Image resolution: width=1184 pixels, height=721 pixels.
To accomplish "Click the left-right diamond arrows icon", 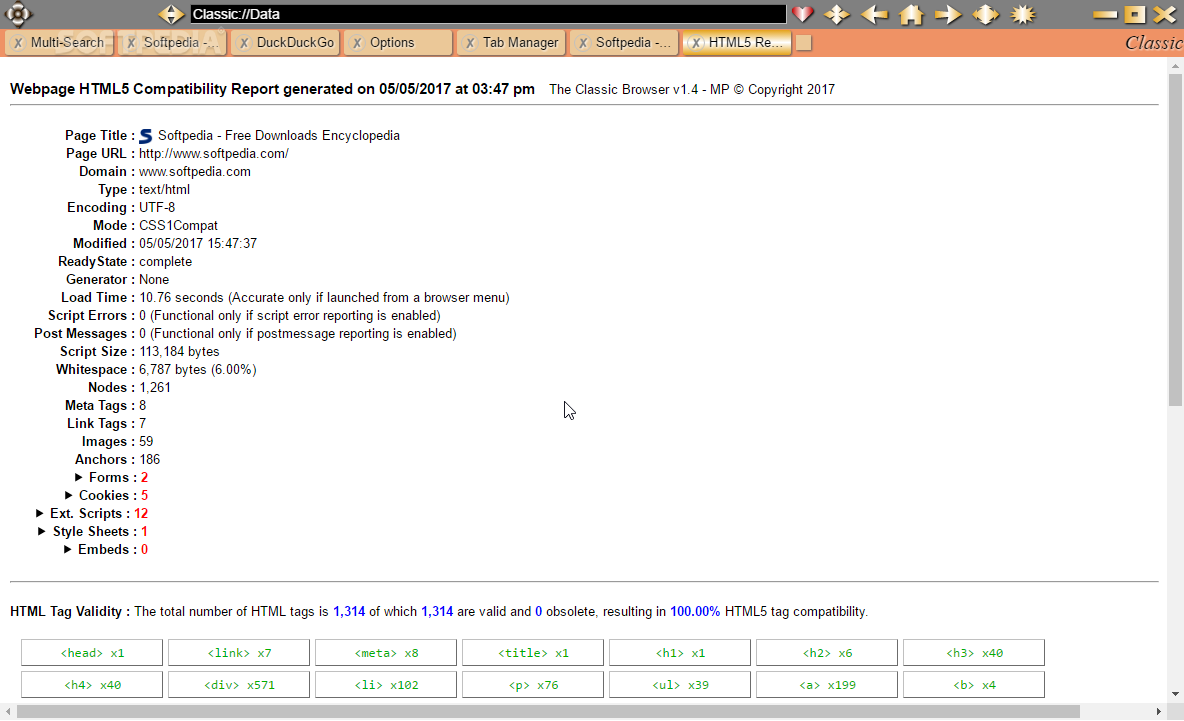I will point(985,14).
